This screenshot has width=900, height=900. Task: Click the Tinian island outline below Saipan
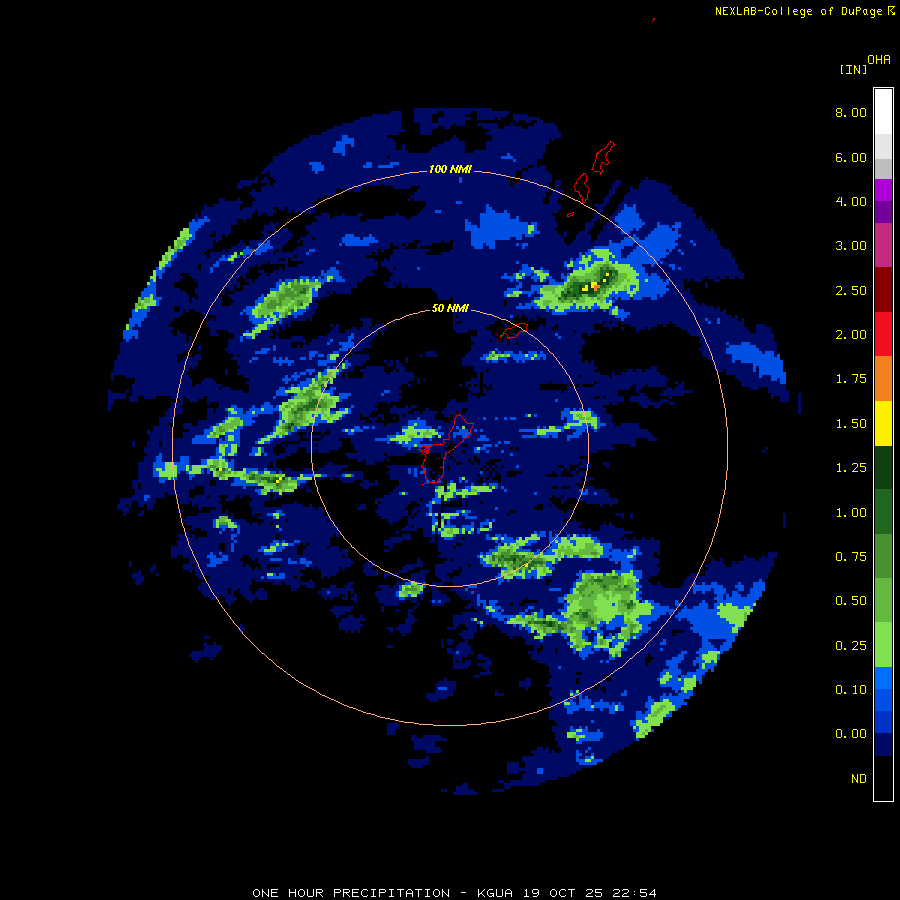(581, 188)
